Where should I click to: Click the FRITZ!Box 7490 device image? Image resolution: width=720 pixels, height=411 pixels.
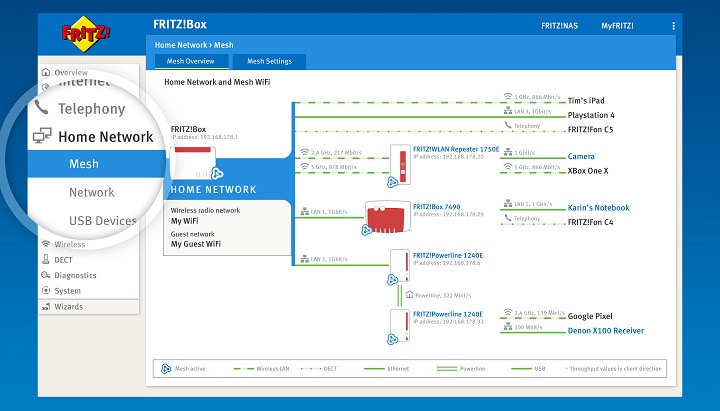coord(388,217)
